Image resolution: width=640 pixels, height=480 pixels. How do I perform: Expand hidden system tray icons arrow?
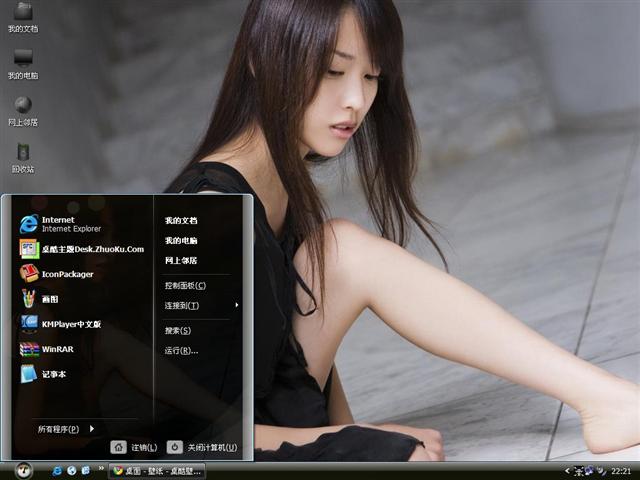pos(567,471)
